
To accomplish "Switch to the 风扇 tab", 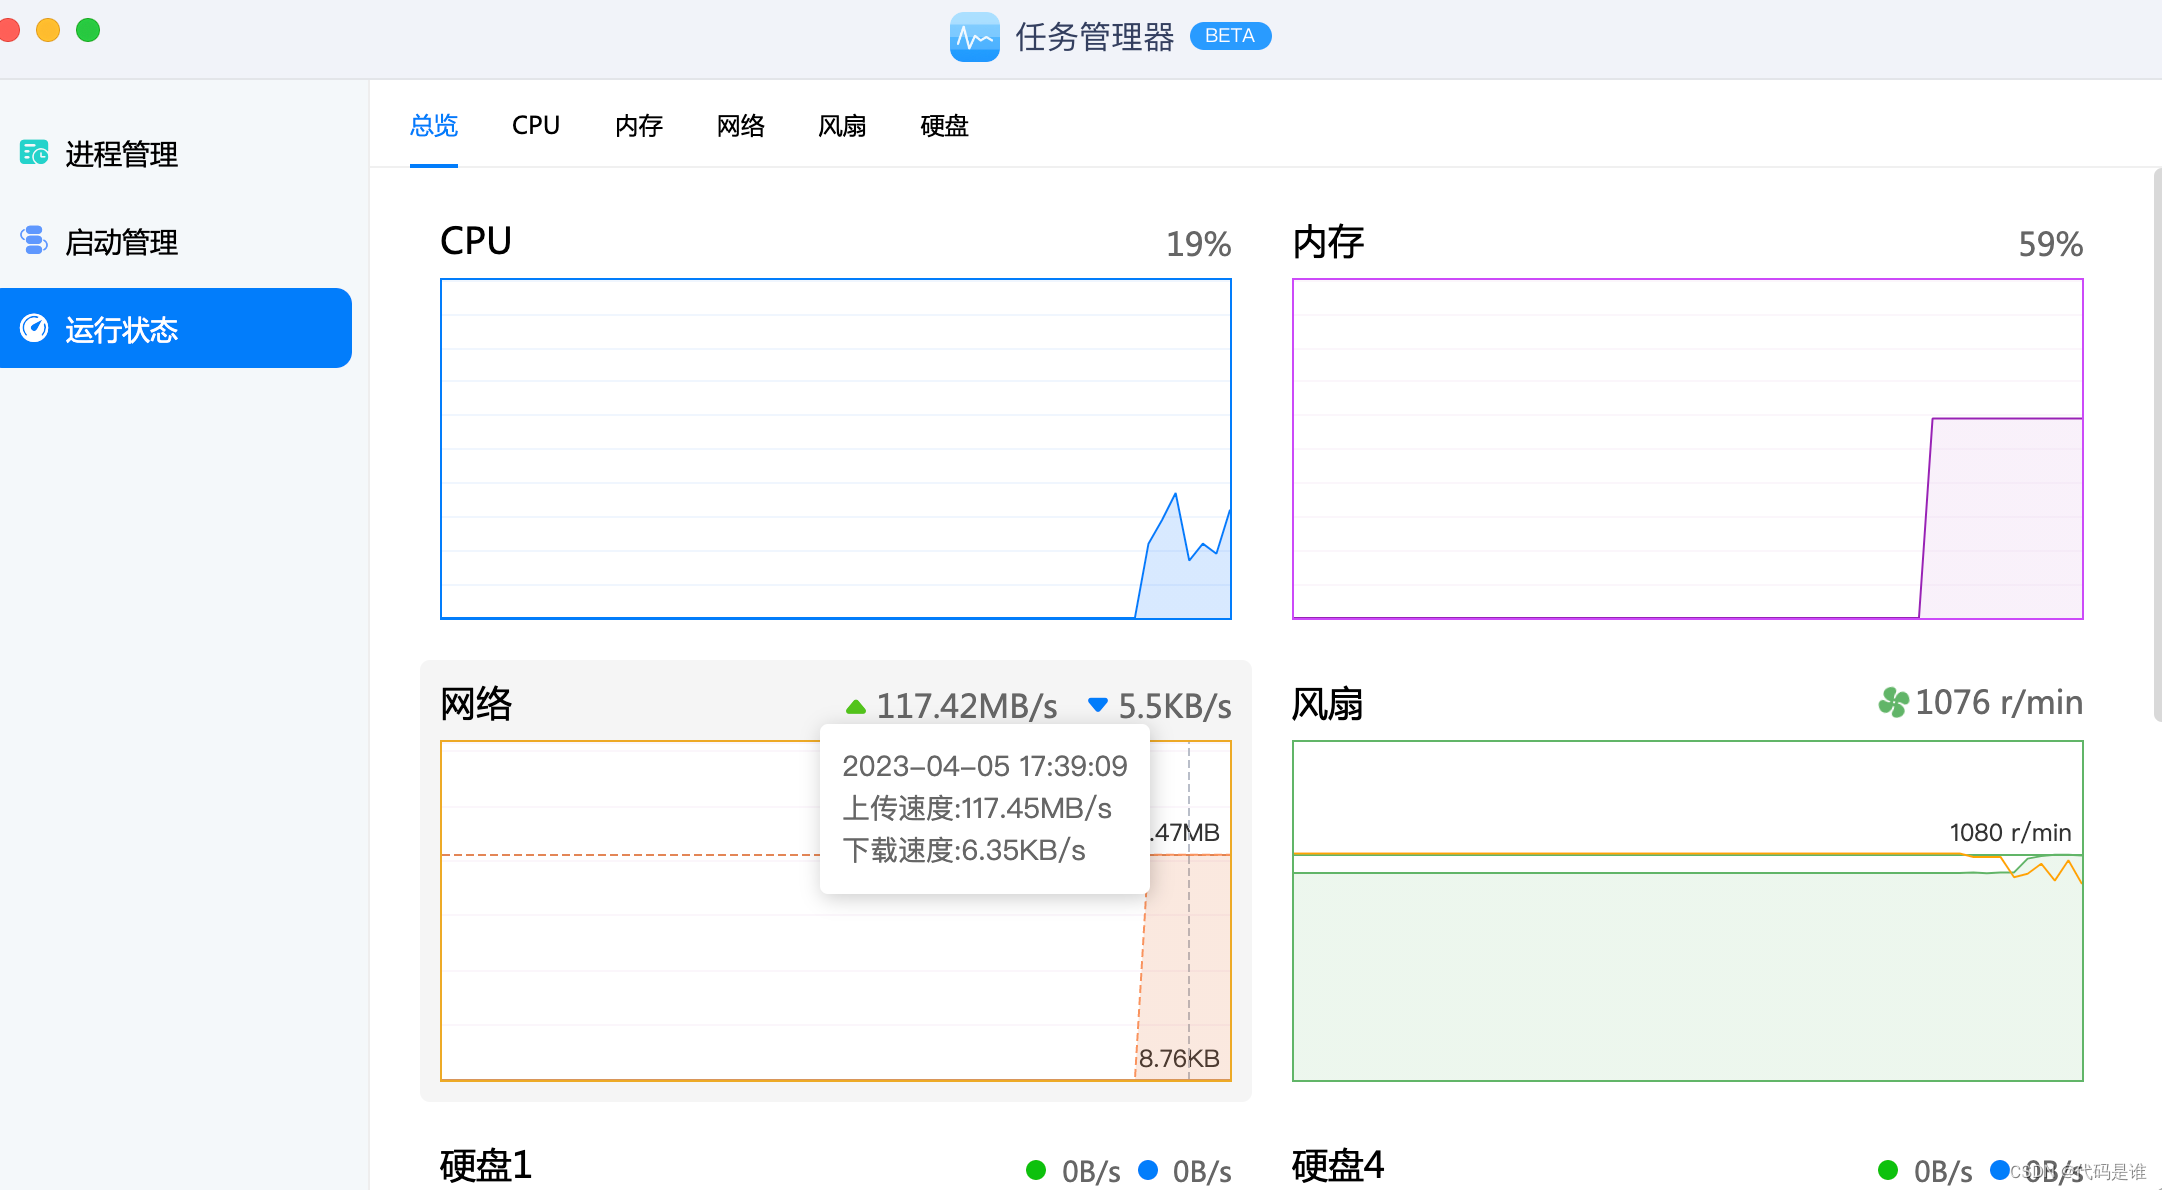I will (842, 126).
